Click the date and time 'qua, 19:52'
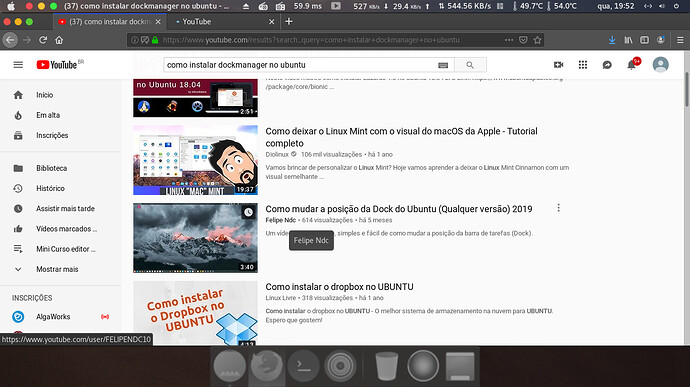The width and height of the screenshot is (690, 387). (x=616, y=6)
